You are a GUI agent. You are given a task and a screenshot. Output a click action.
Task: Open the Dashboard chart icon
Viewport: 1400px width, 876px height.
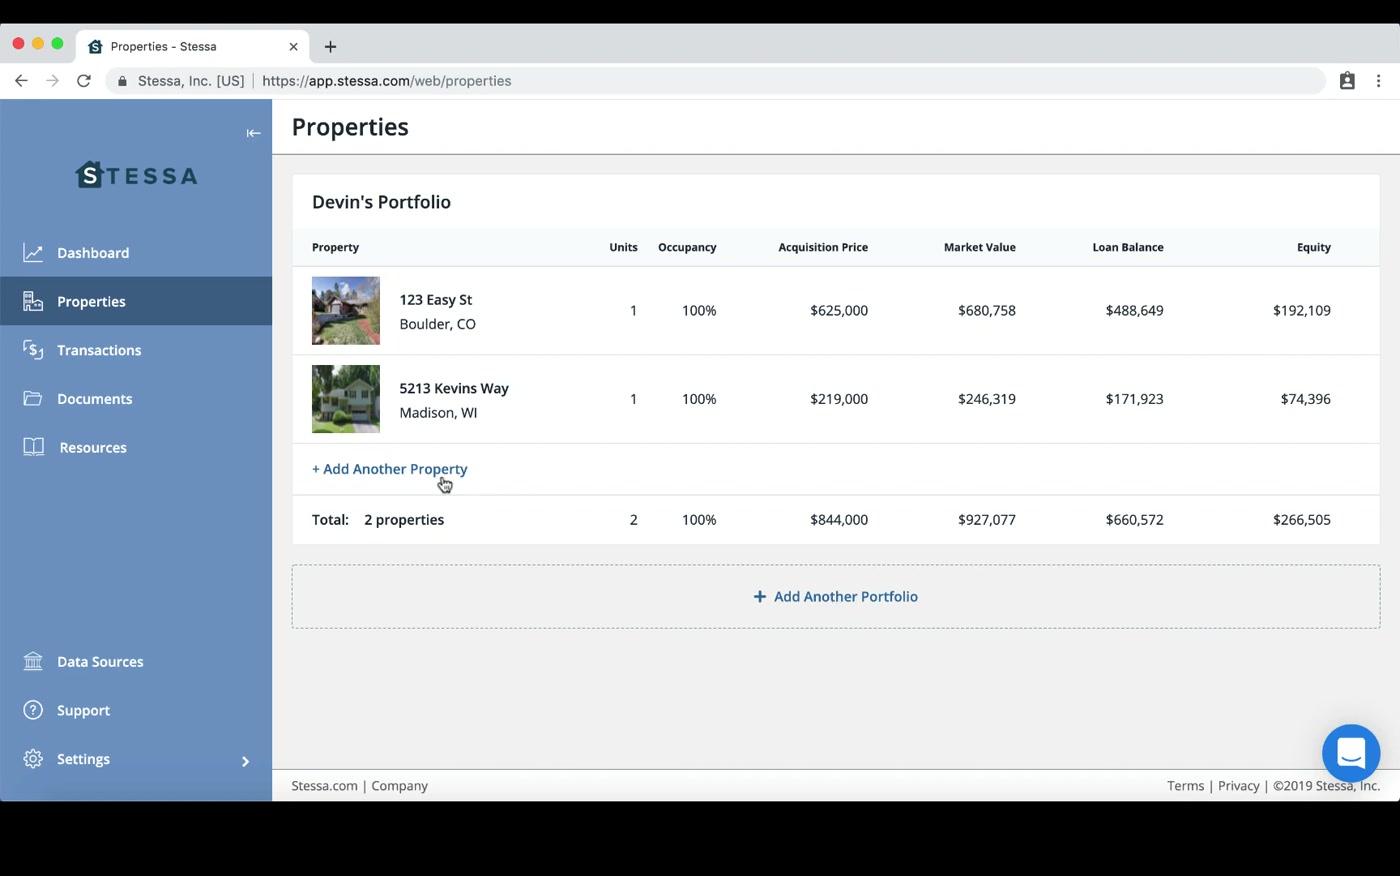point(33,253)
